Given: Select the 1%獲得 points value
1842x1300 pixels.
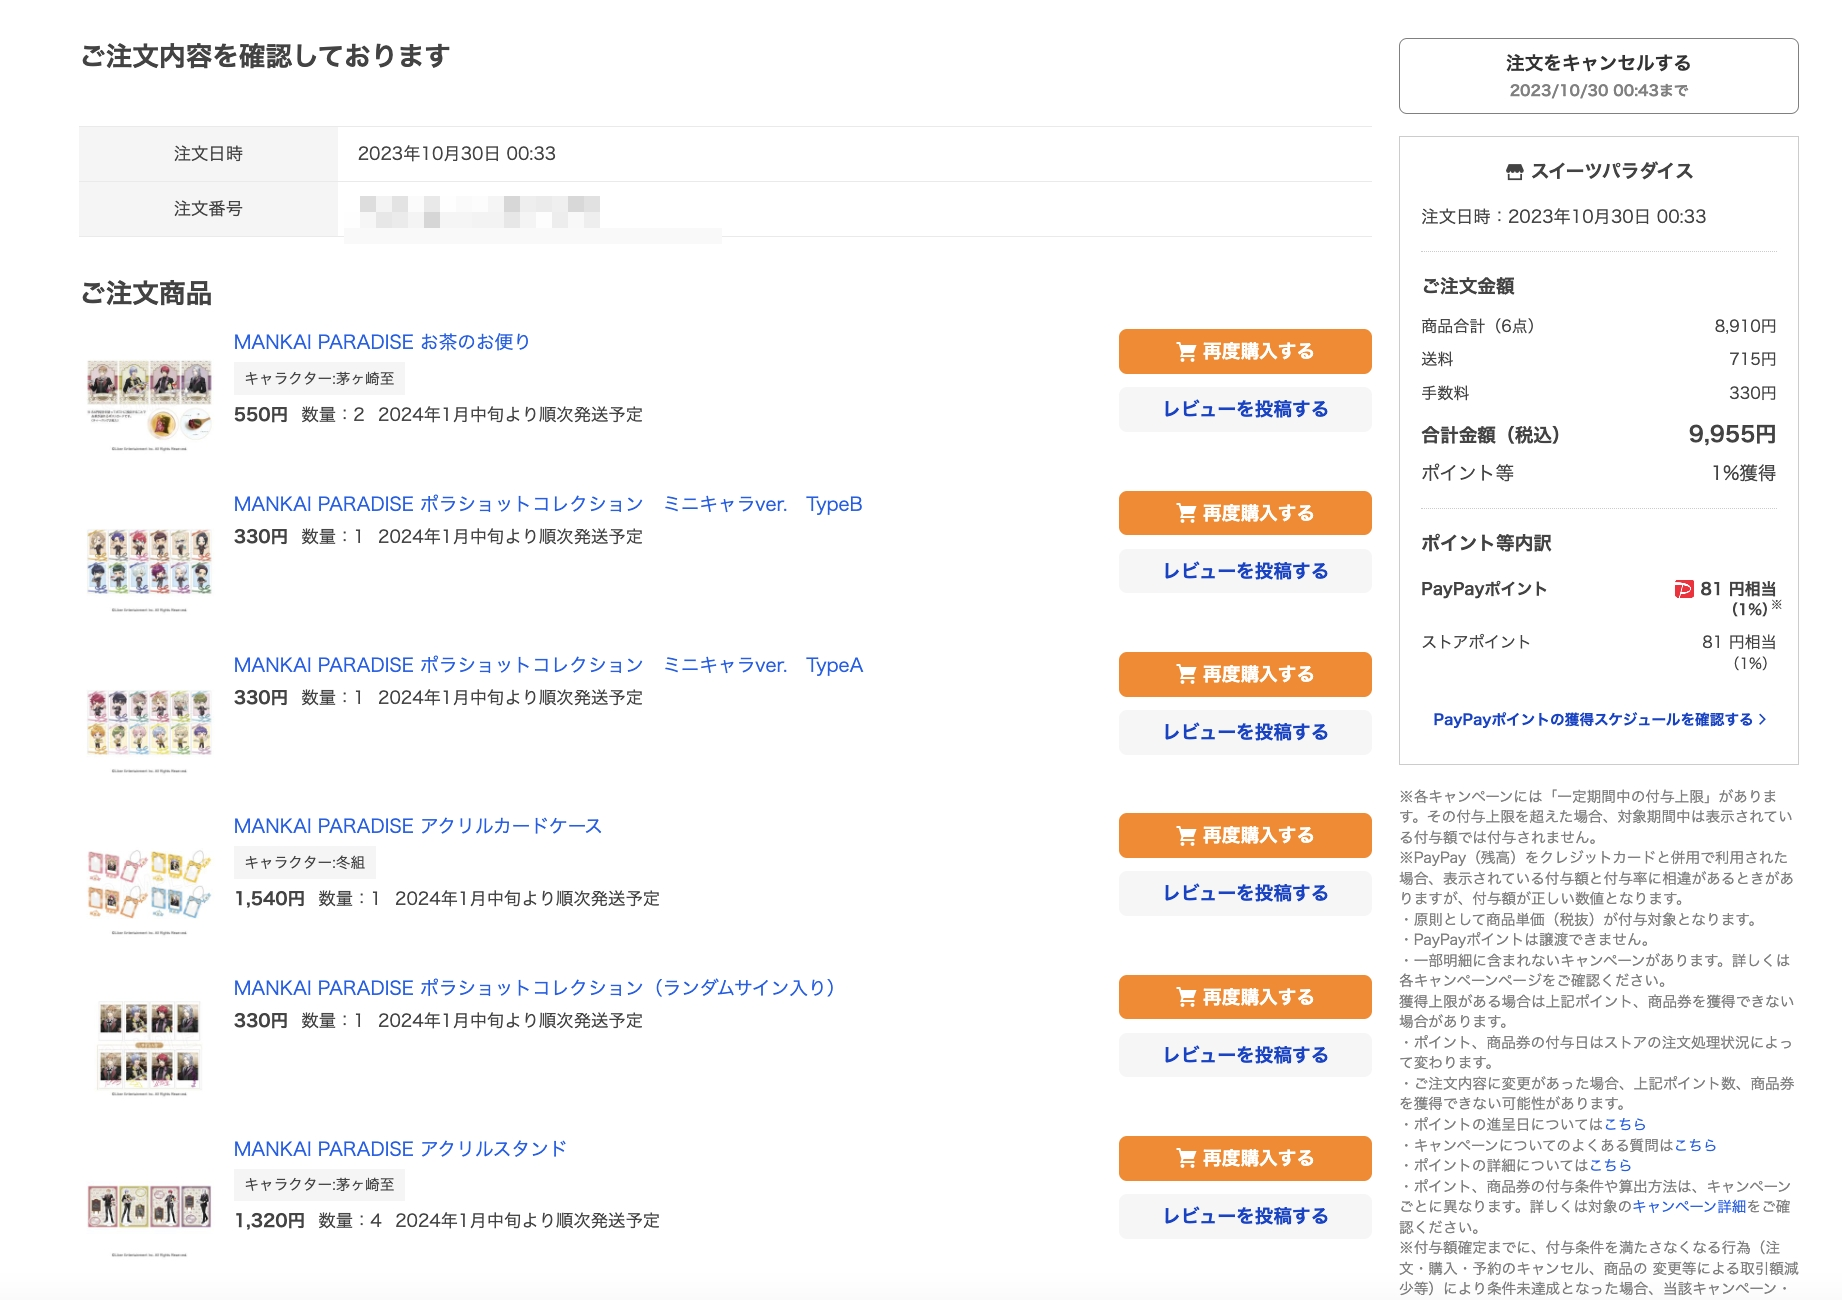Looking at the screenshot, I should (x=1743, y=473).
